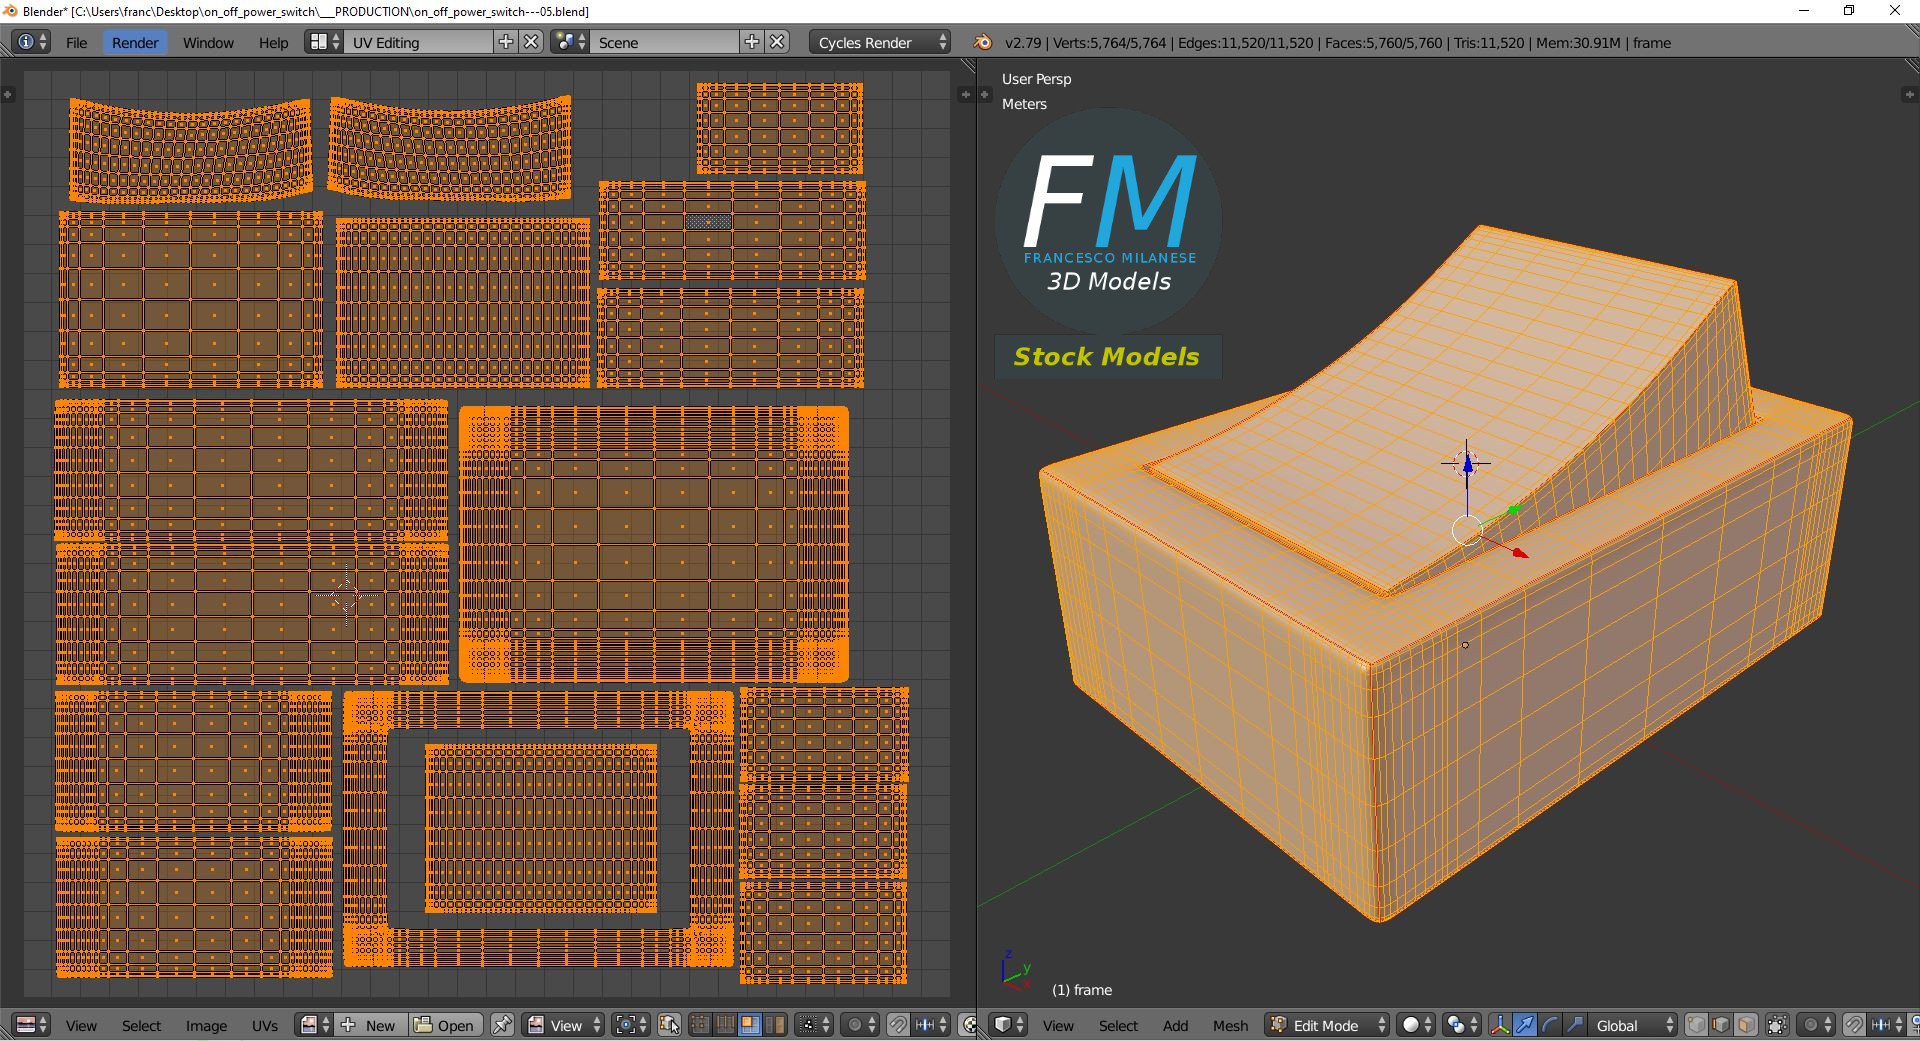Open the File menu

pos(76,42)
